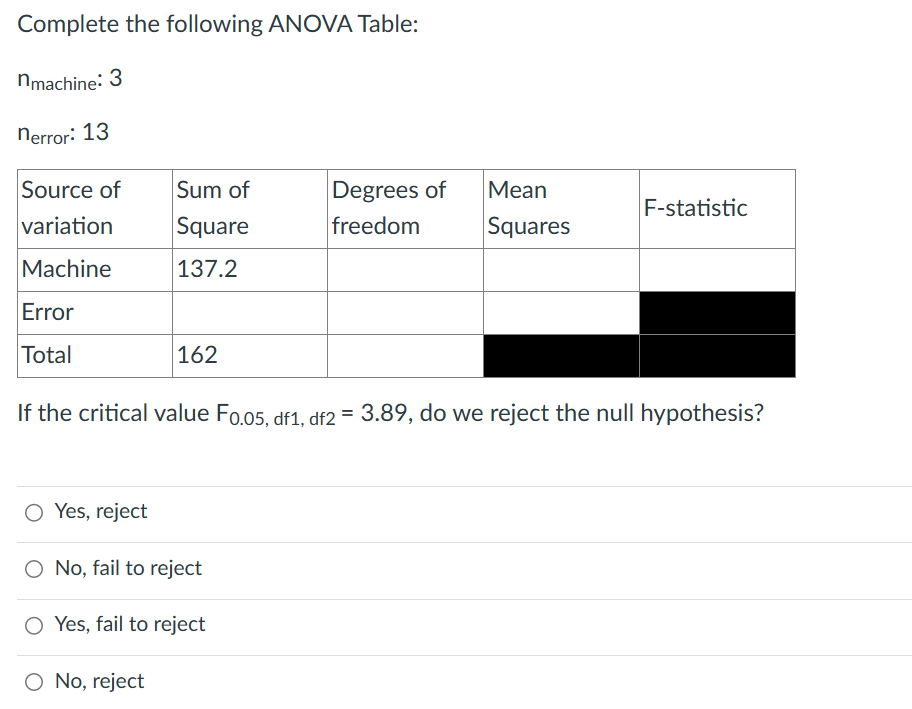Click the 137.2 sum of squares cell
912x709 pixels.
(x=250, y=270)
